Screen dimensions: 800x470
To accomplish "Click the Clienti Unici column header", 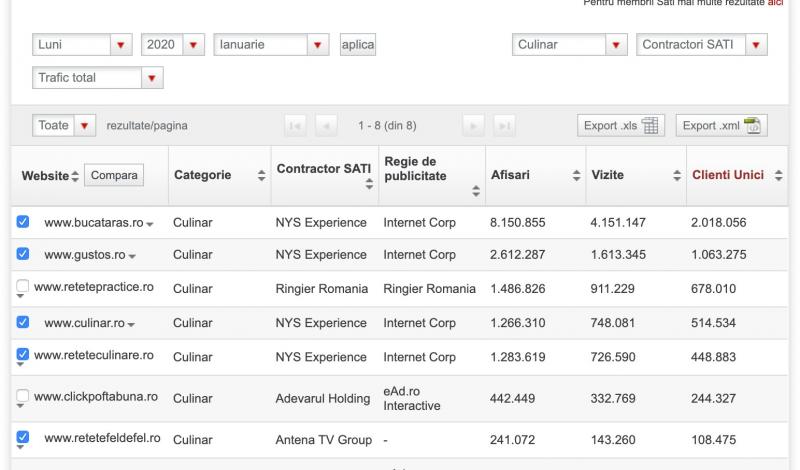I will 728,175.
